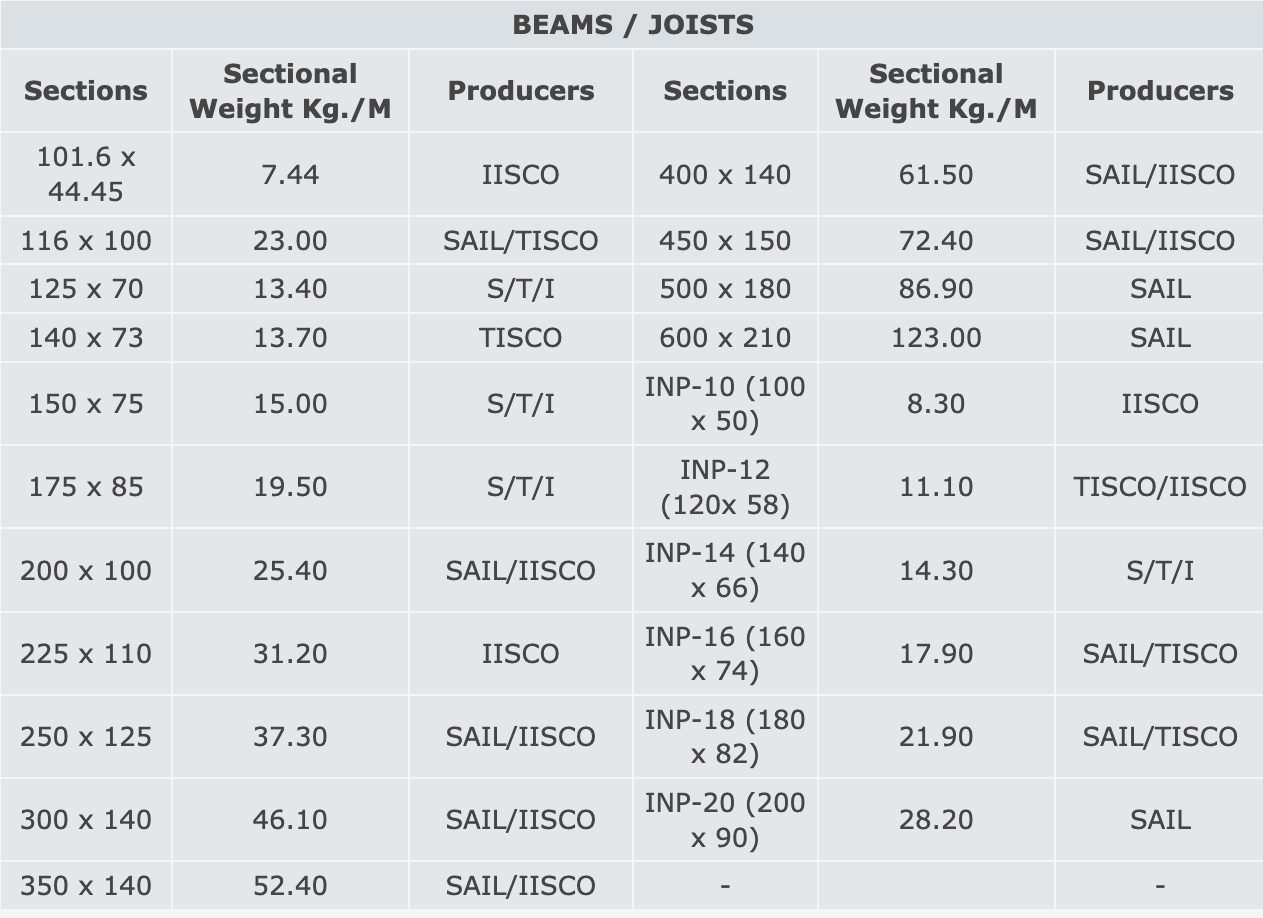Select the 350 x 140 section cell
This screenshot has height=918, width=1263.
click(x=85, y=886)
